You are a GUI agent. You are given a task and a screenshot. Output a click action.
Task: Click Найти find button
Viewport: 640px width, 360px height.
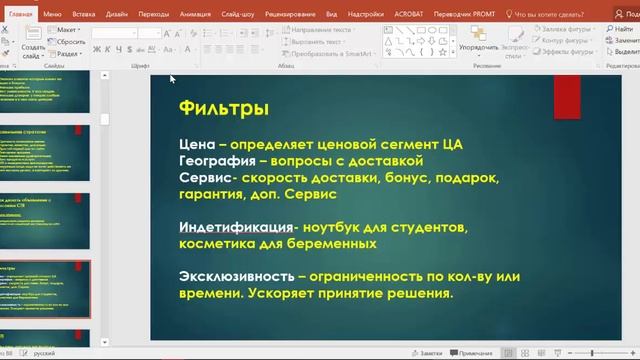620,29
